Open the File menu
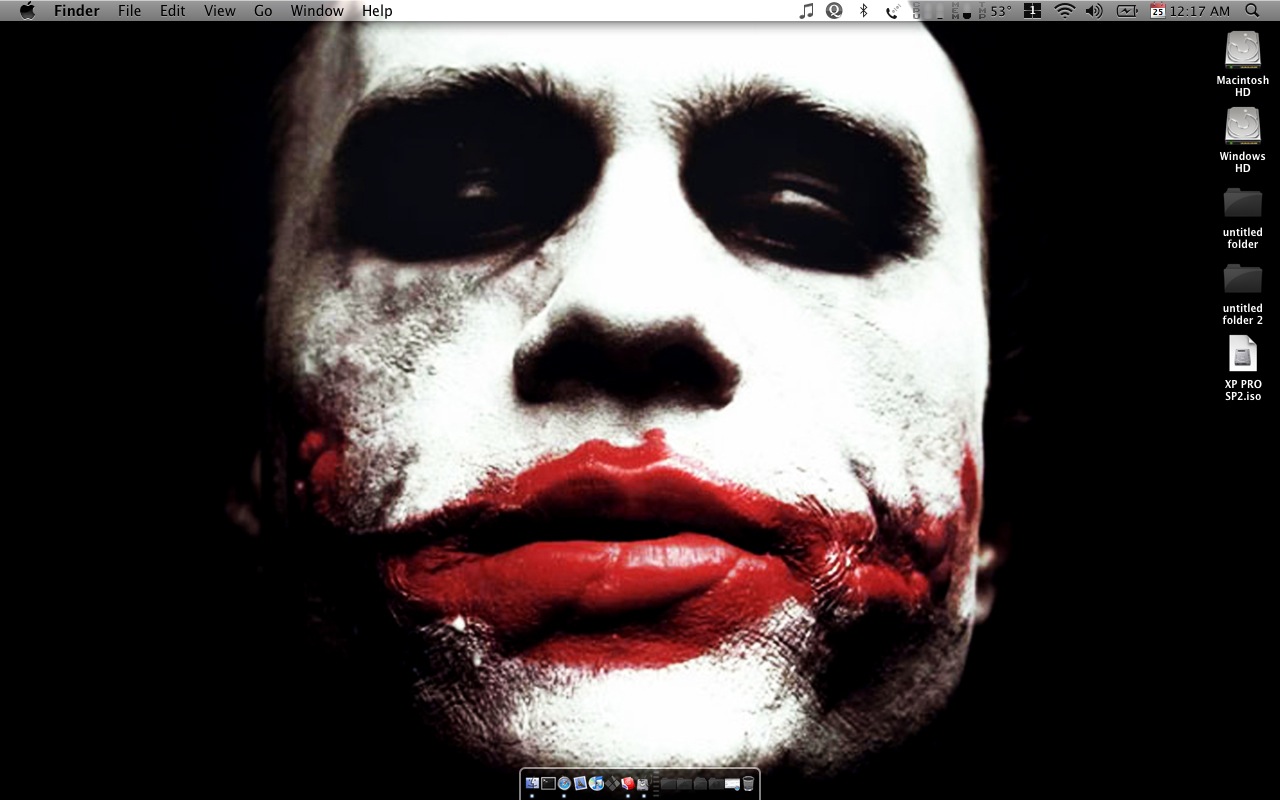Image resolution: width=1280 pixels, height=800 pixels. (x=129, y=11)
